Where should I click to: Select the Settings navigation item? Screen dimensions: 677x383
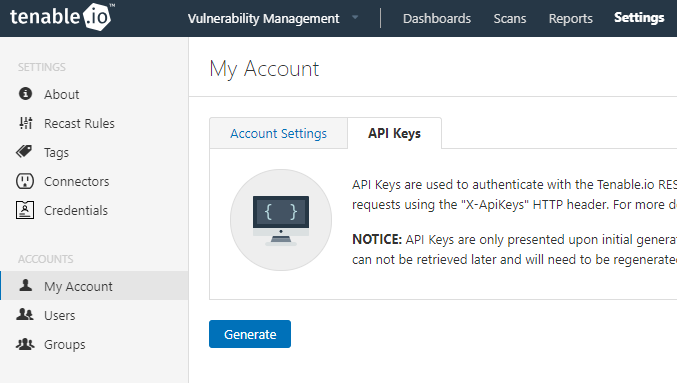(639, 18)
